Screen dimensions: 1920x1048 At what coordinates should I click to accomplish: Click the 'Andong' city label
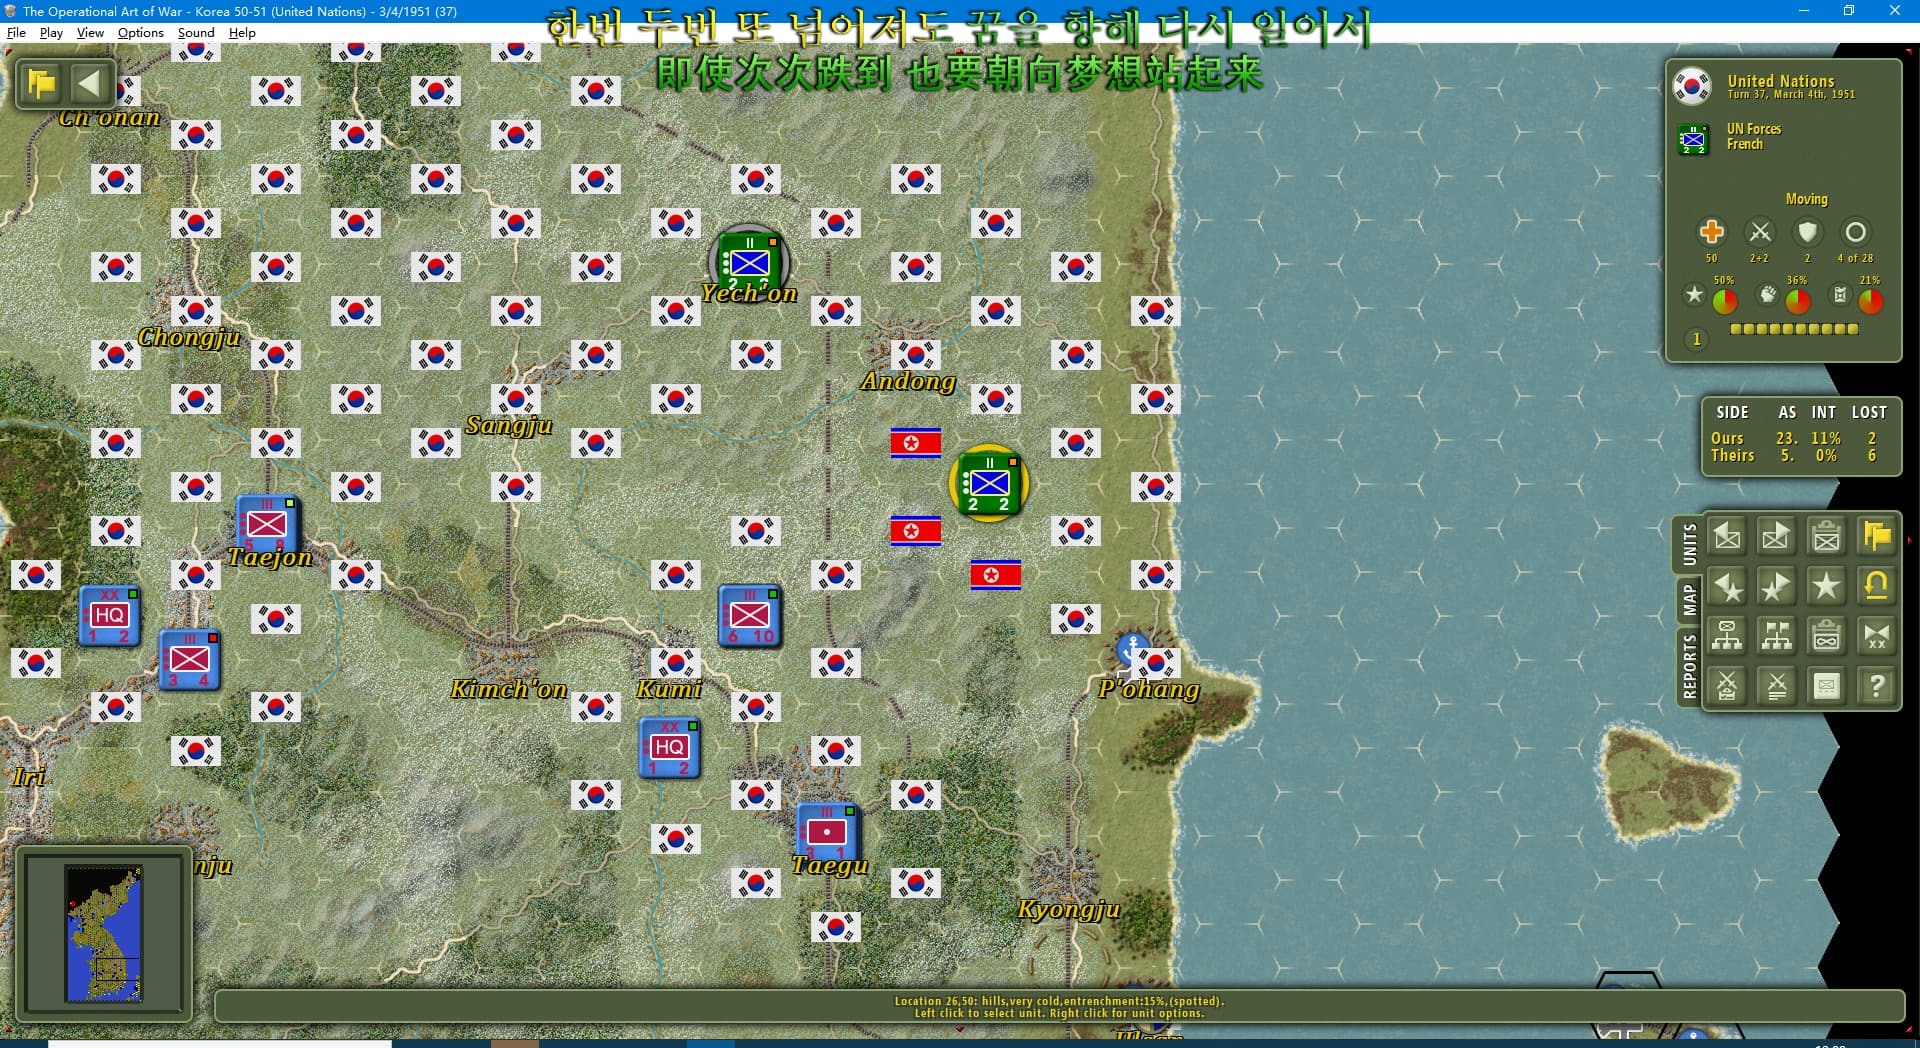(x=908, y=381)
